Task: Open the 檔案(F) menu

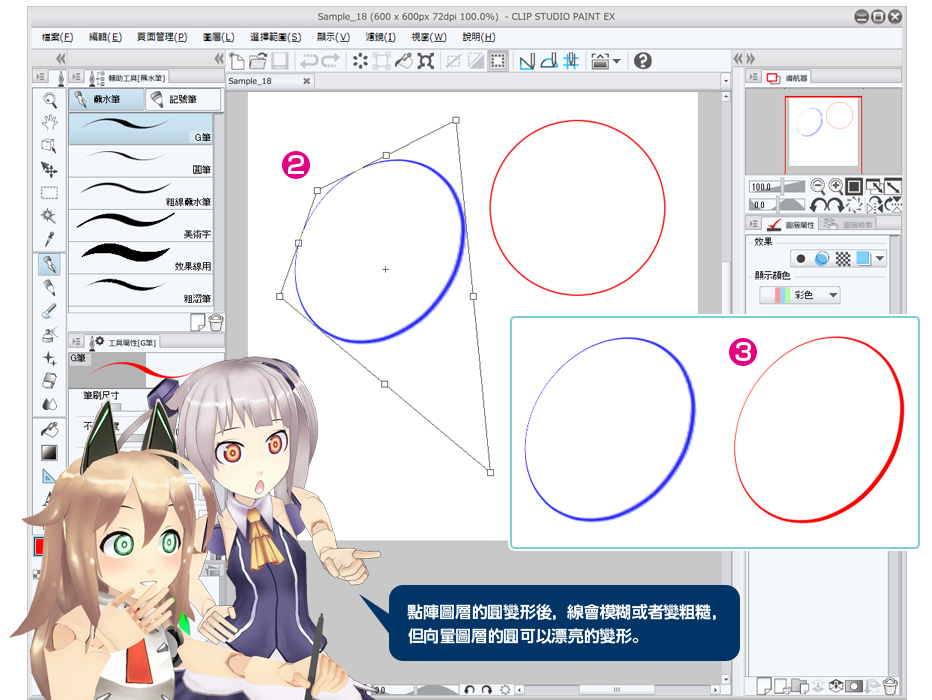Action: click(57, 37)
